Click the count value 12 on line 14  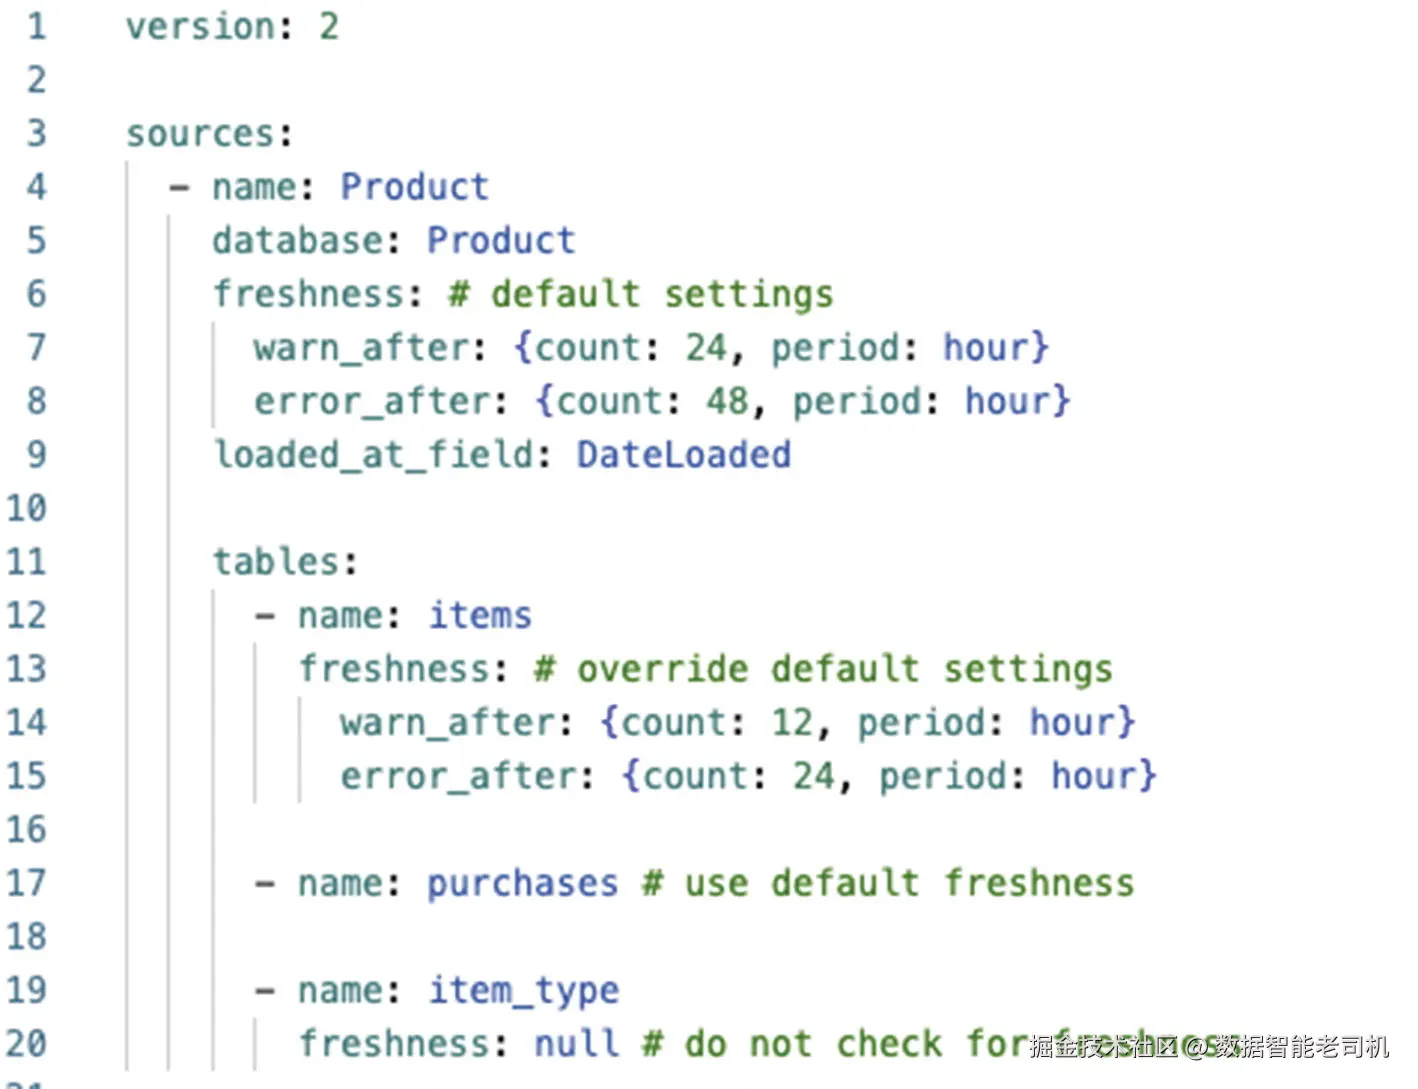[x=792, y=722]
